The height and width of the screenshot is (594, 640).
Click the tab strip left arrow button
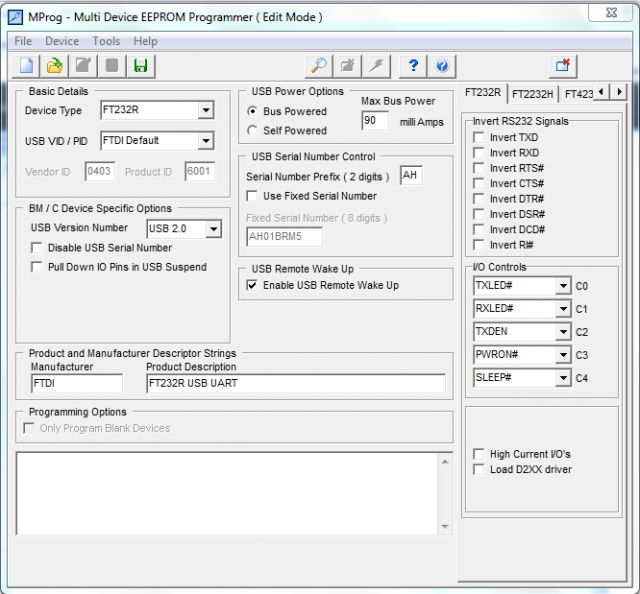pos(601,92)
